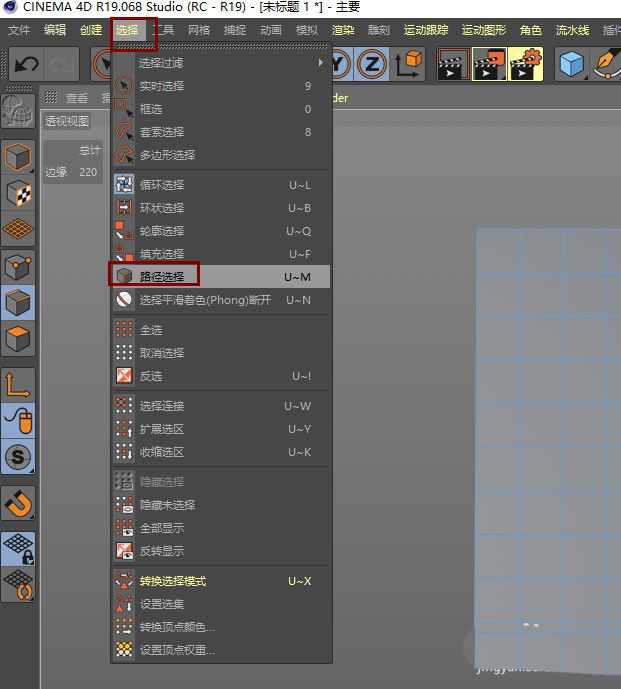The width and height of the screenshot is (621, 689).
Task: Click the Render to Picture Viewer icon
Action: tap(489, 66)
